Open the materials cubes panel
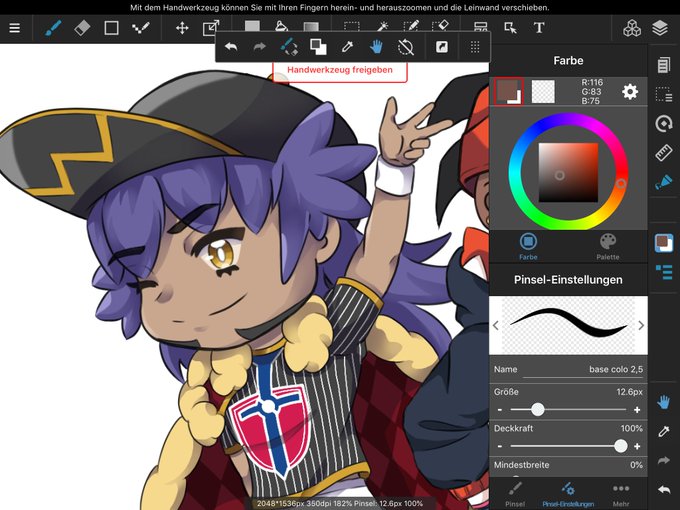 [x=632, y=28]
